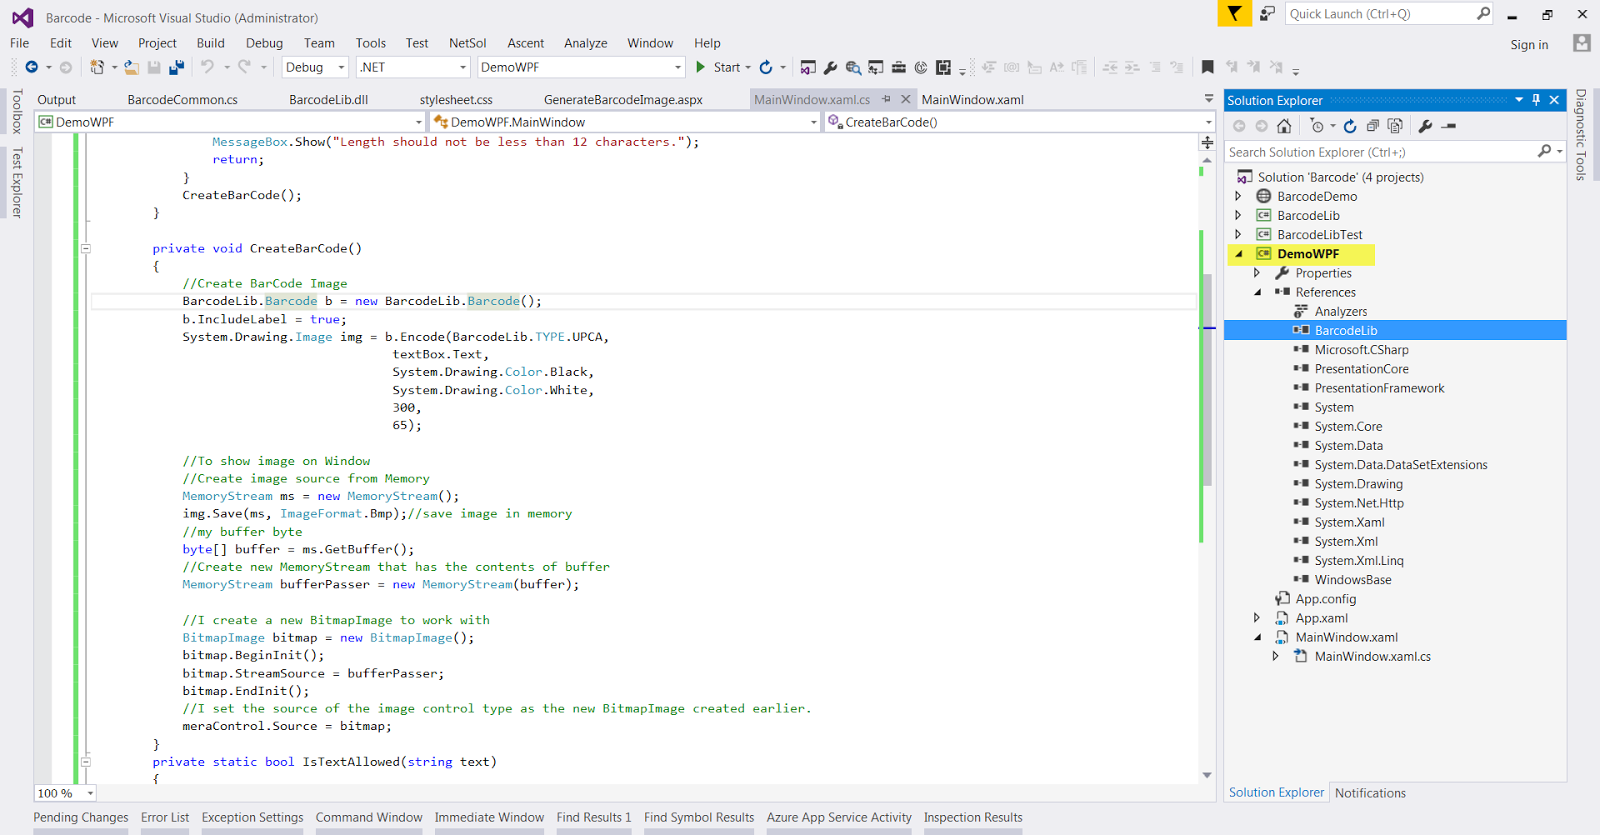Open Properties wrench in Solution Explorer toolbar
Screen dimensions: 1600x835
(x=1425, y=126)
